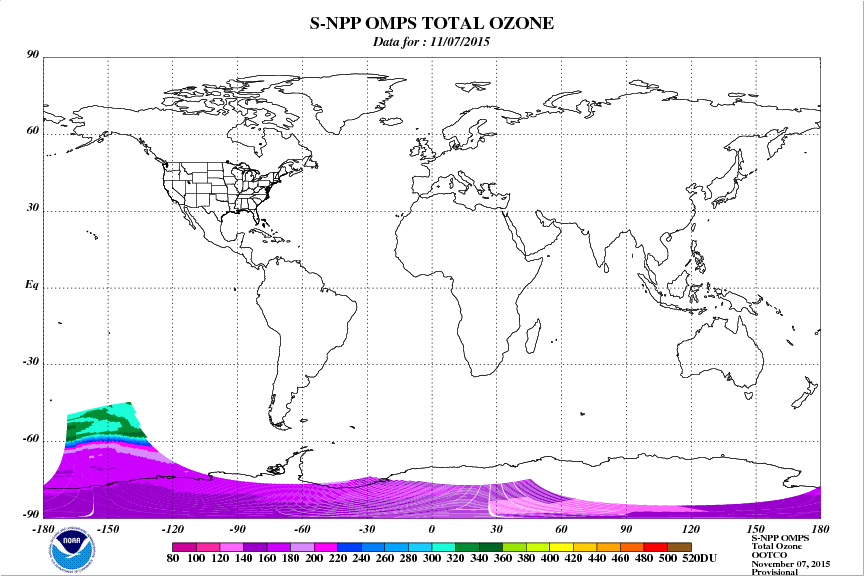Viewport: 864px width, 576px height.
Task: Click the '90' longitude axis label
Action: 626,529
